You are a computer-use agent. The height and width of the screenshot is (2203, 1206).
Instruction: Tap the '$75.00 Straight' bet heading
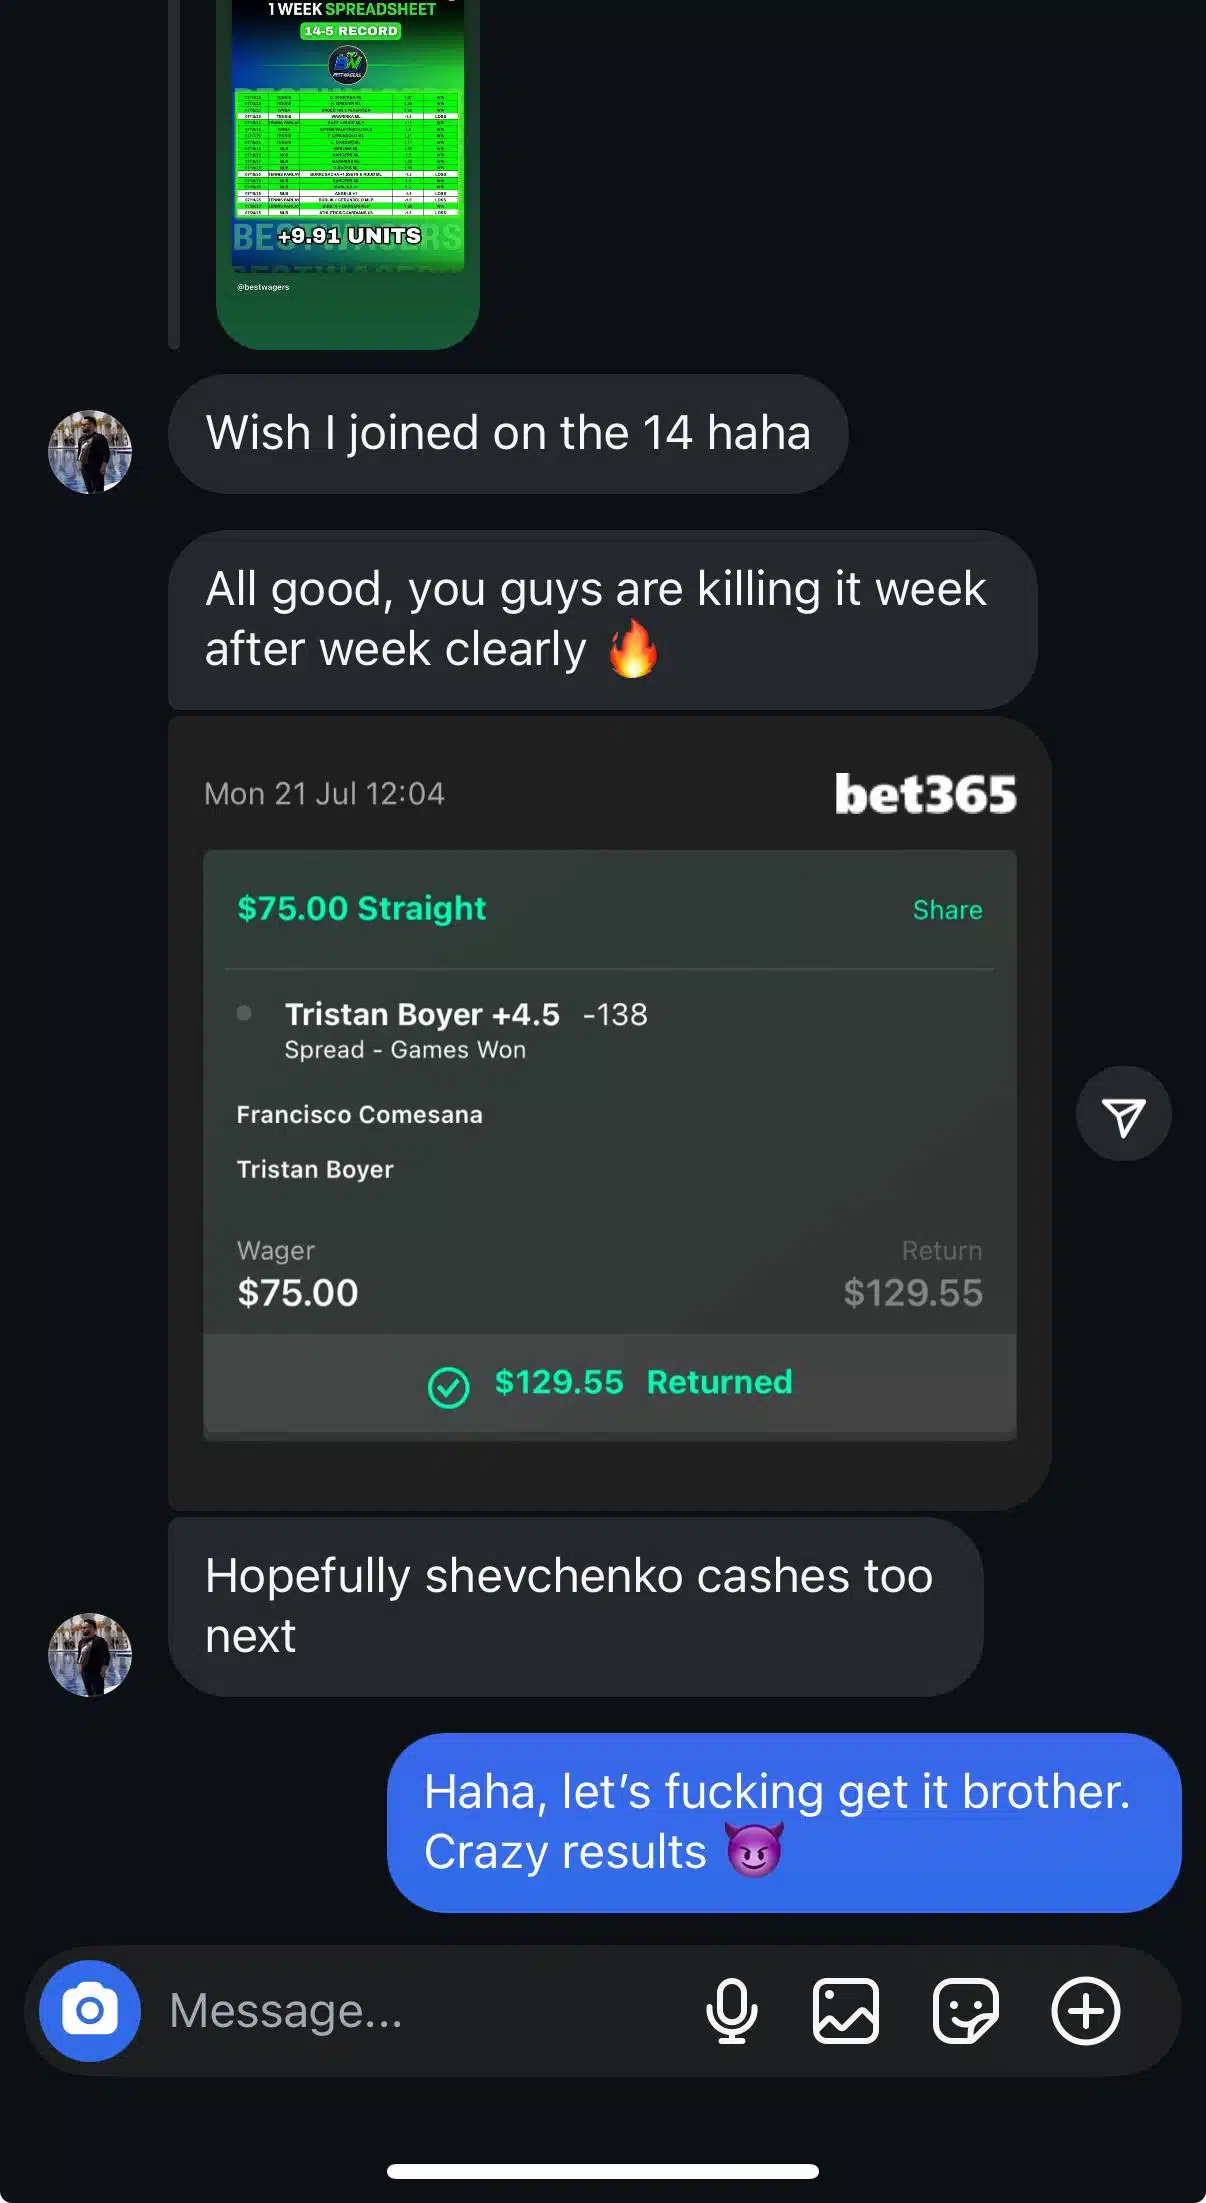point(361,908)
